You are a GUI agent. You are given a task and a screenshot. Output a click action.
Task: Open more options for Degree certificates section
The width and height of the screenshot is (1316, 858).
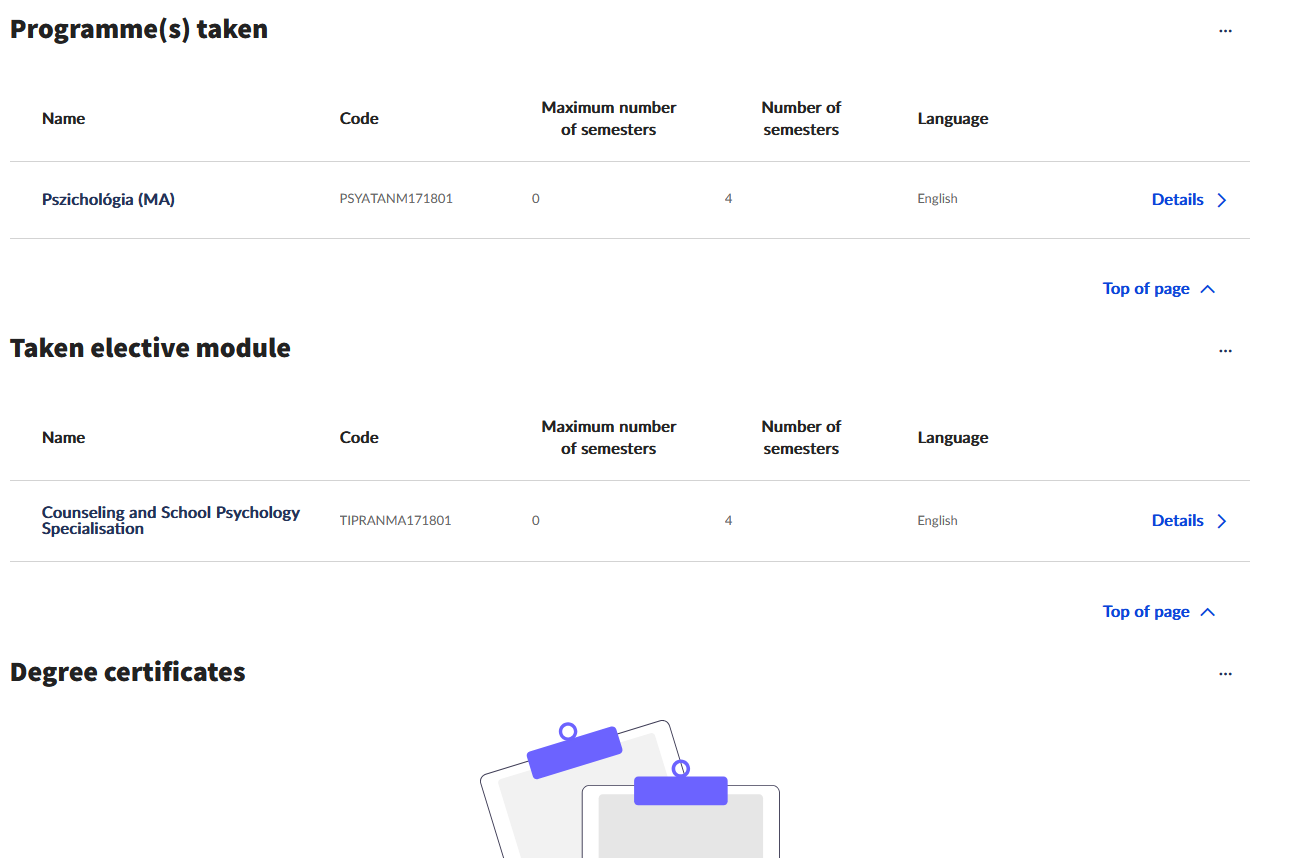click(1225, 674)
